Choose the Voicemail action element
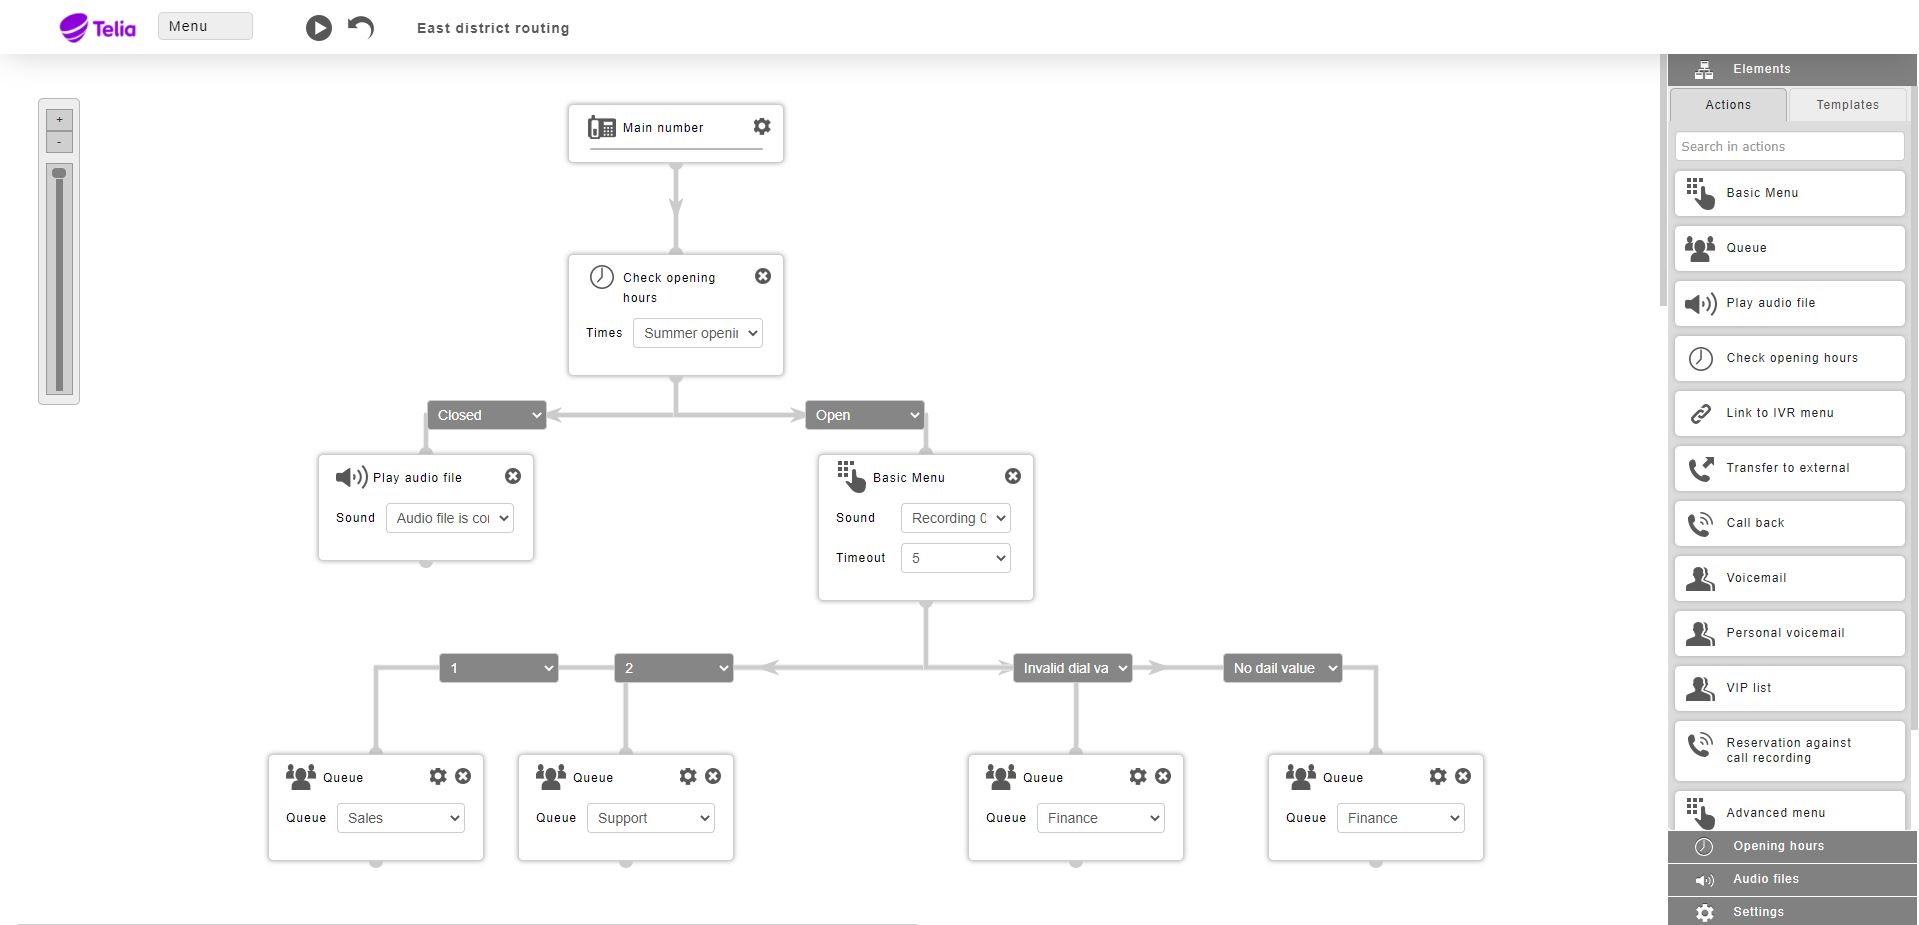The height and width of the screenshot is (925, 1919). (1789, 578)
